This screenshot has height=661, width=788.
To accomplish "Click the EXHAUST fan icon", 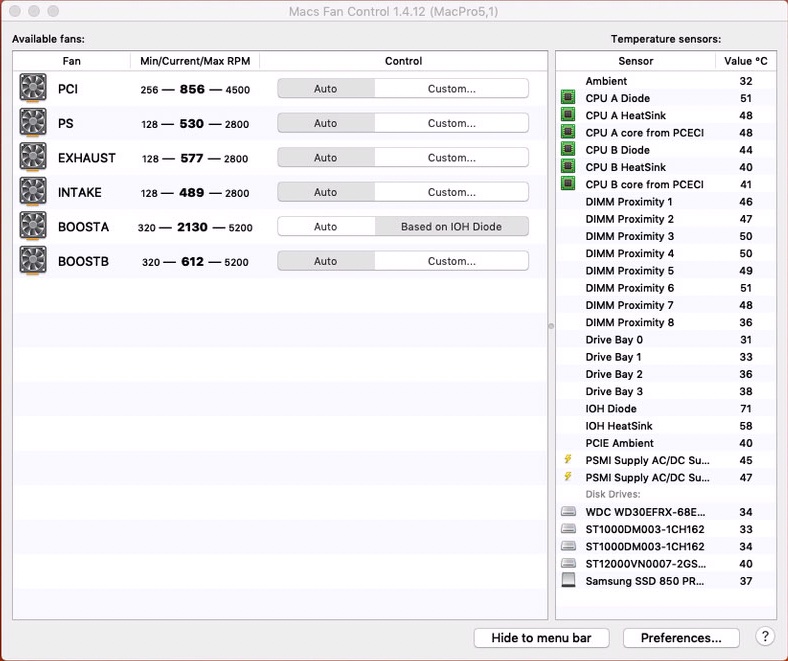I will point(33,157).
